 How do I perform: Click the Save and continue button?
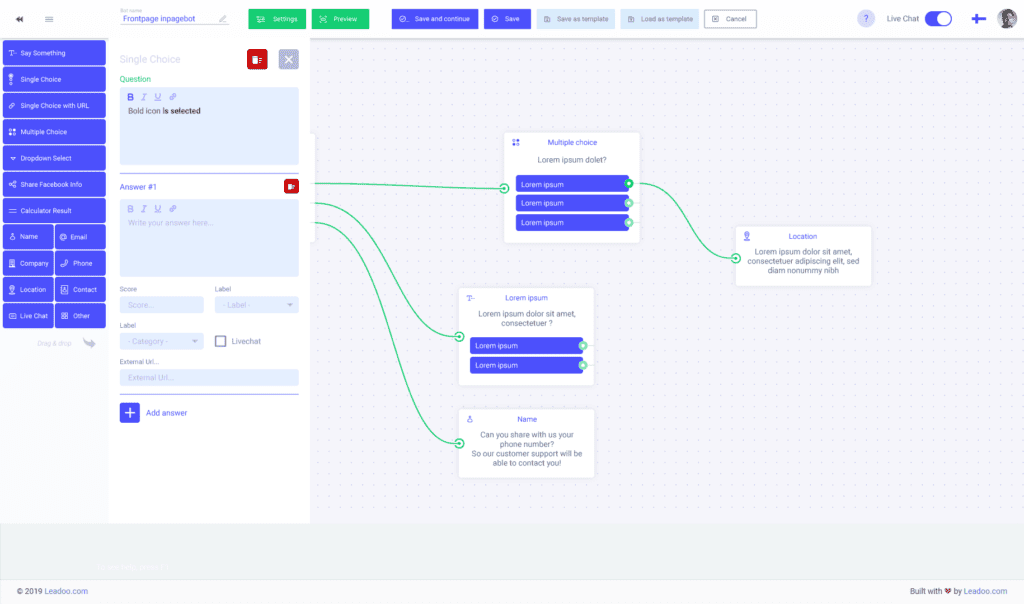click(x=434, y=18)
